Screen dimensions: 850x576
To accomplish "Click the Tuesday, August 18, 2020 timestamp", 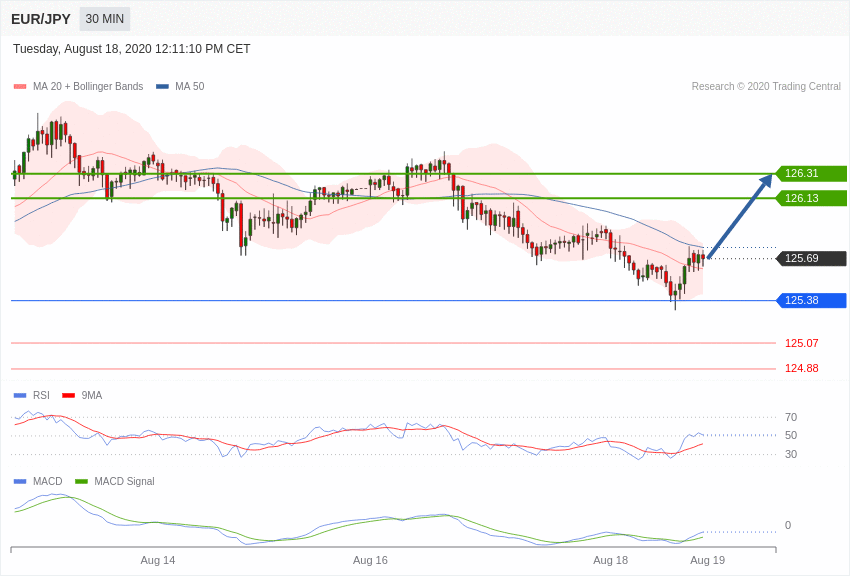I will pos(132,49).
